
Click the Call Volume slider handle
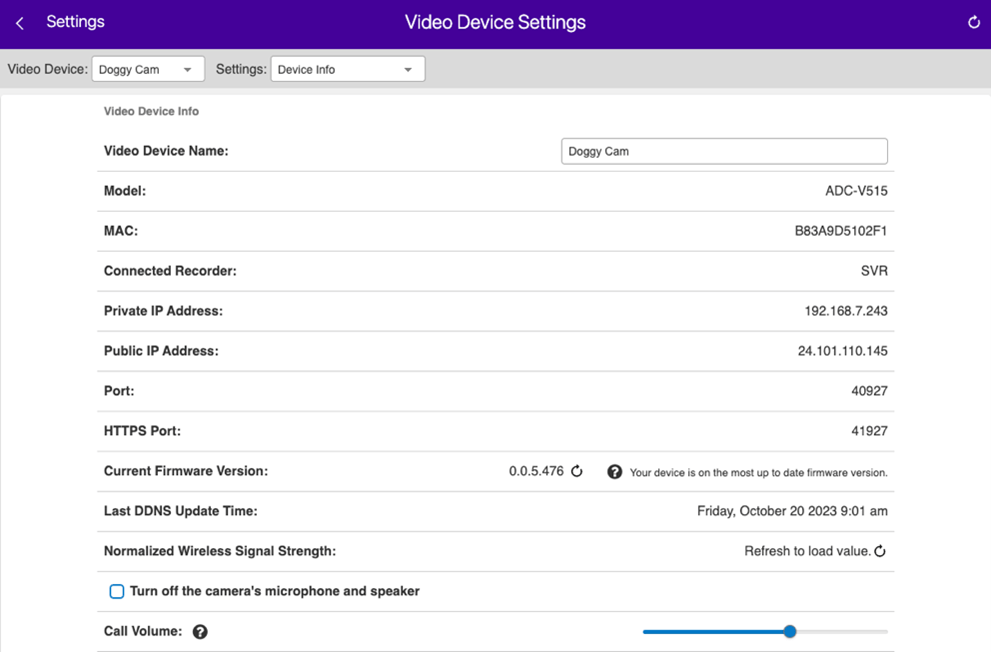pos(790,631)
